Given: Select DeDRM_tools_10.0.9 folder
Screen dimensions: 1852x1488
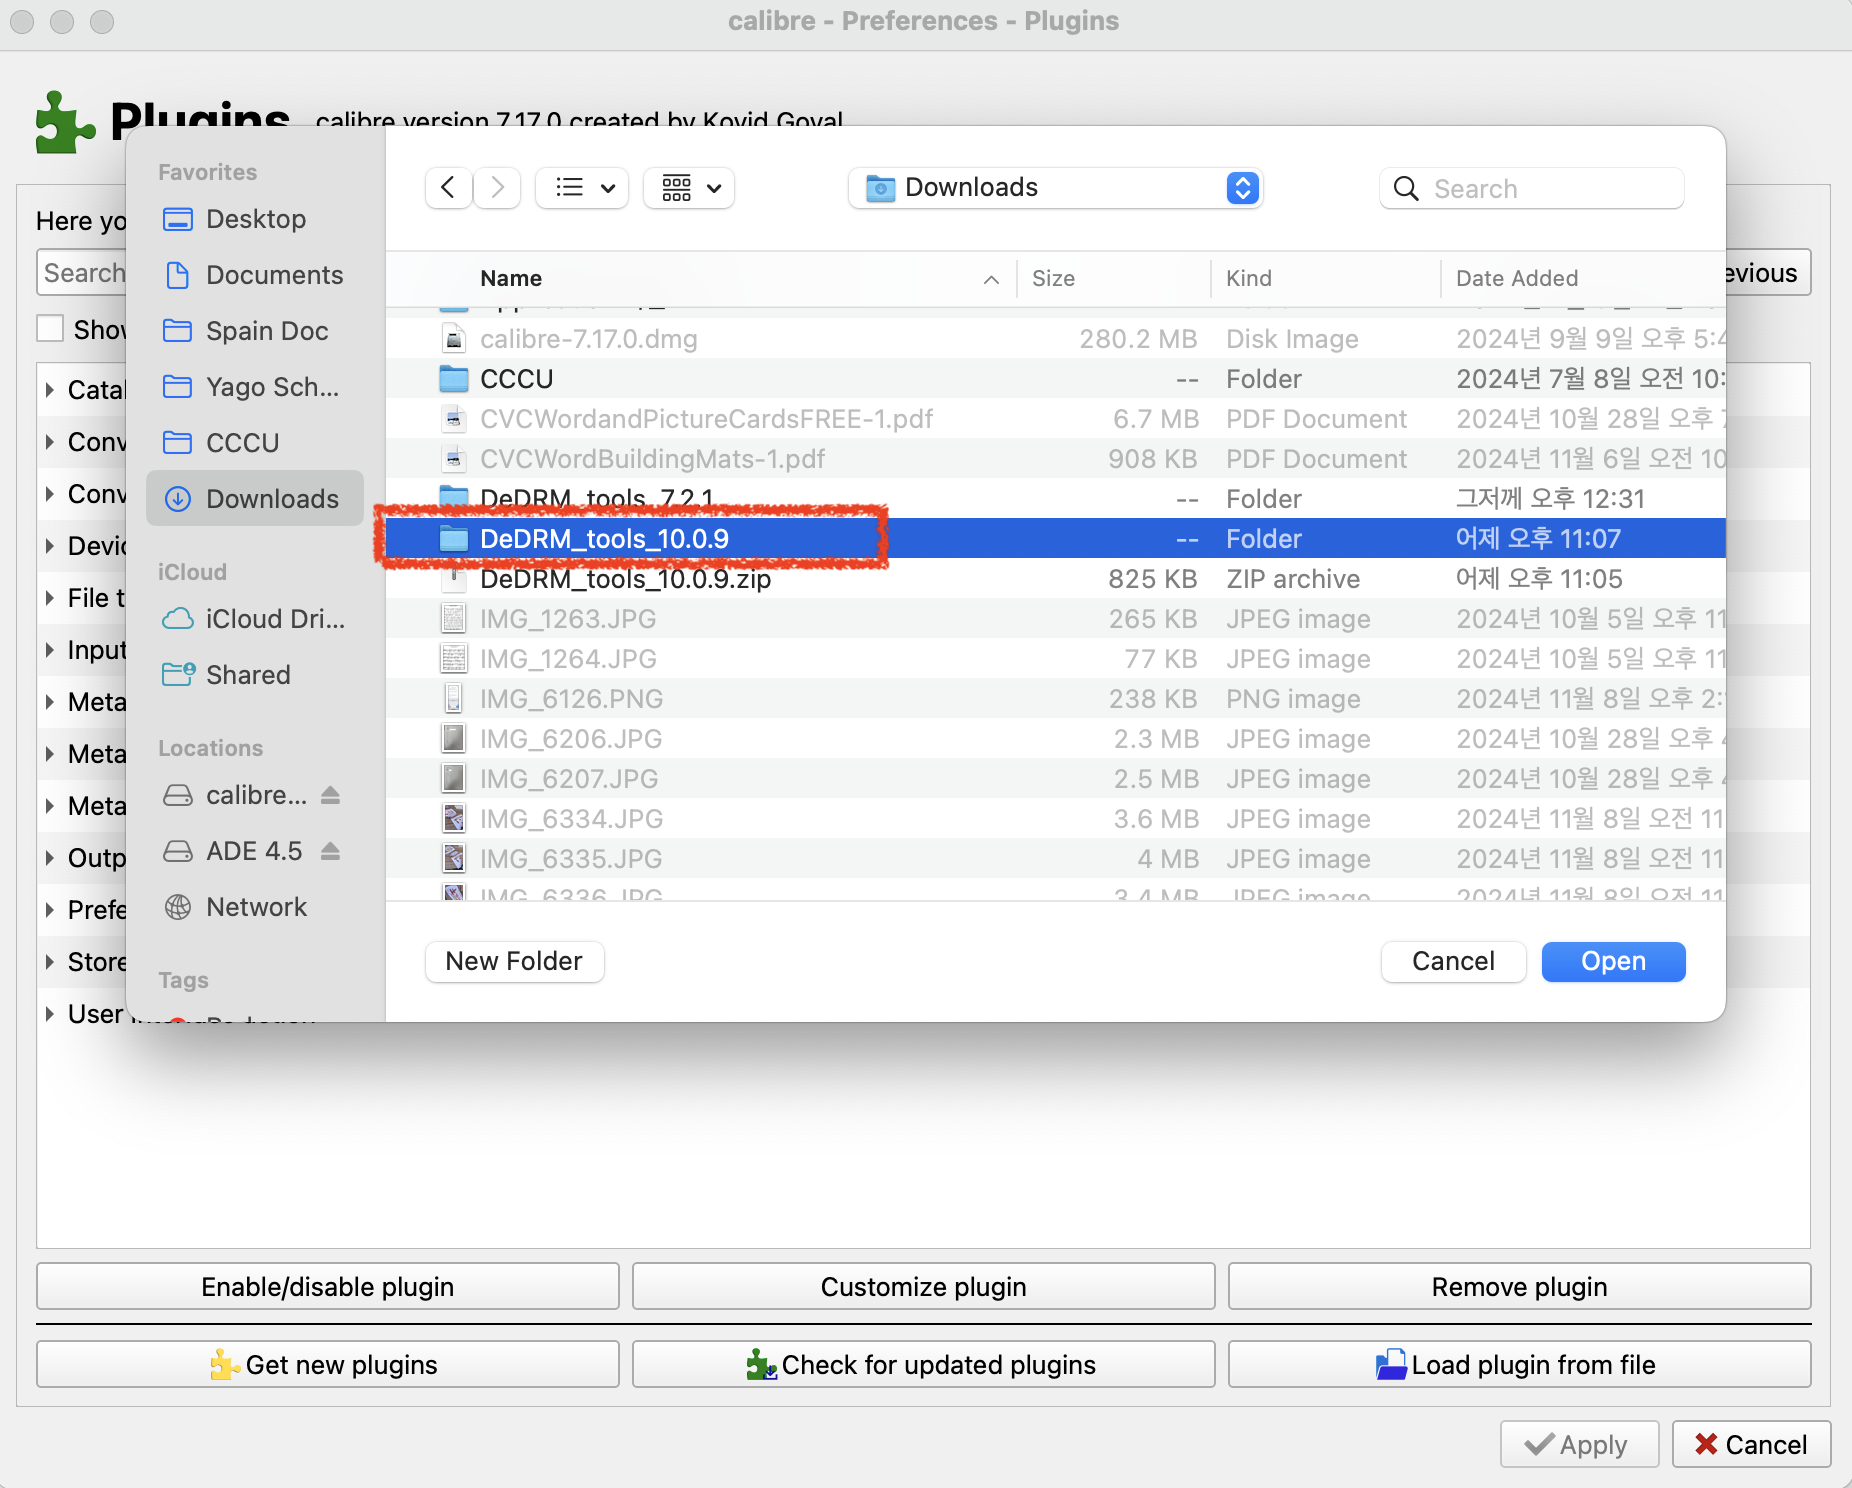Looking at the screenshot, I should pos(1056,539).
